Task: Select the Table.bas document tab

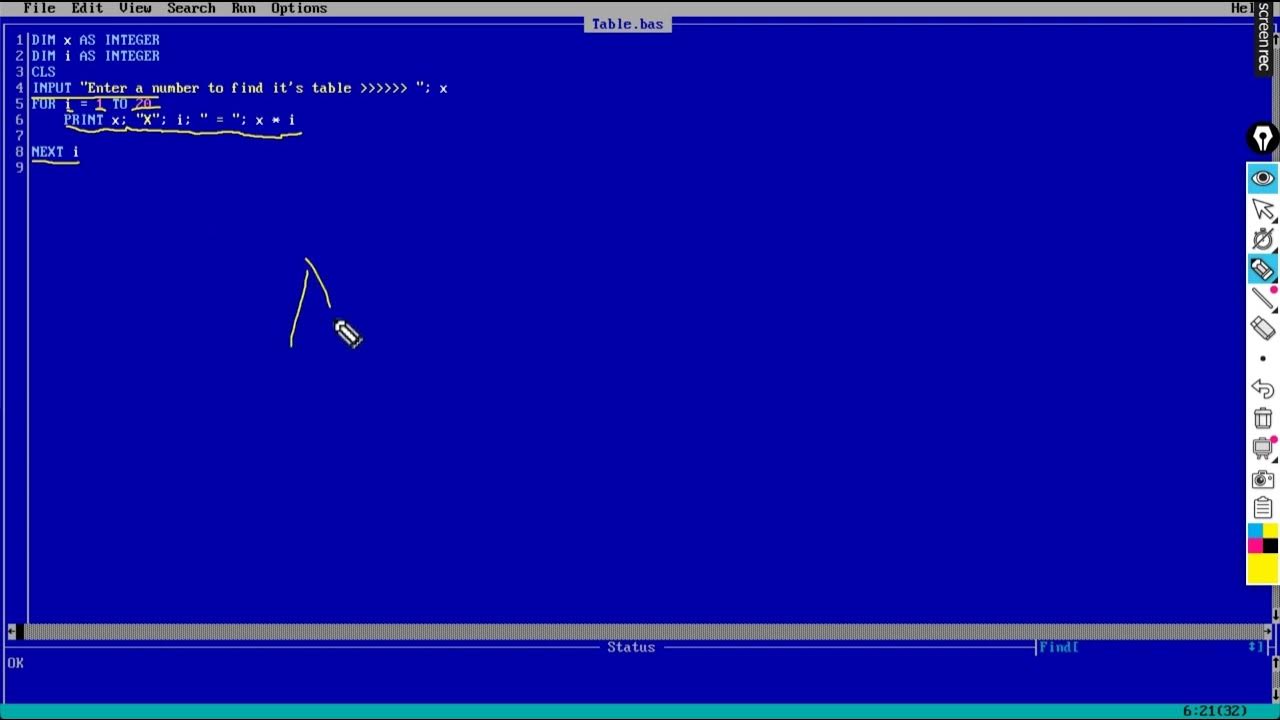Action: click(627, 24)
